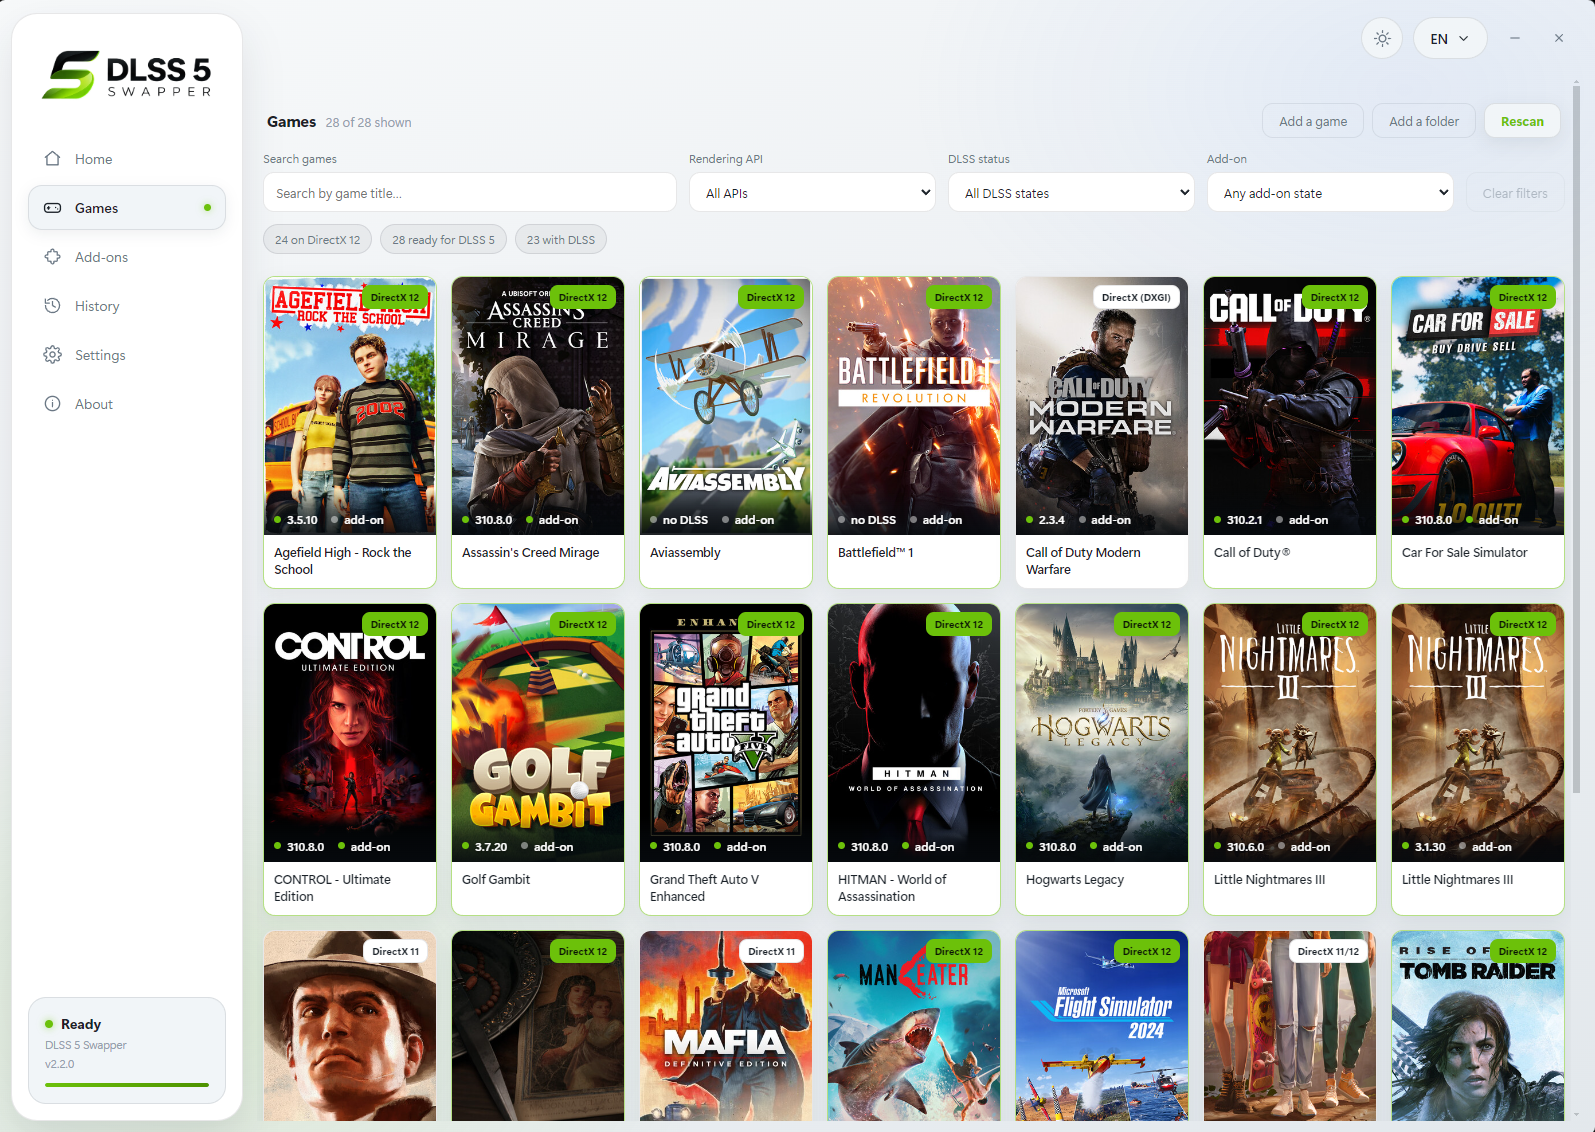Click the 'Call of Duty®' title text
The width and height of the screenshot is (1595, 1132).
click(x=1252, y=552)
